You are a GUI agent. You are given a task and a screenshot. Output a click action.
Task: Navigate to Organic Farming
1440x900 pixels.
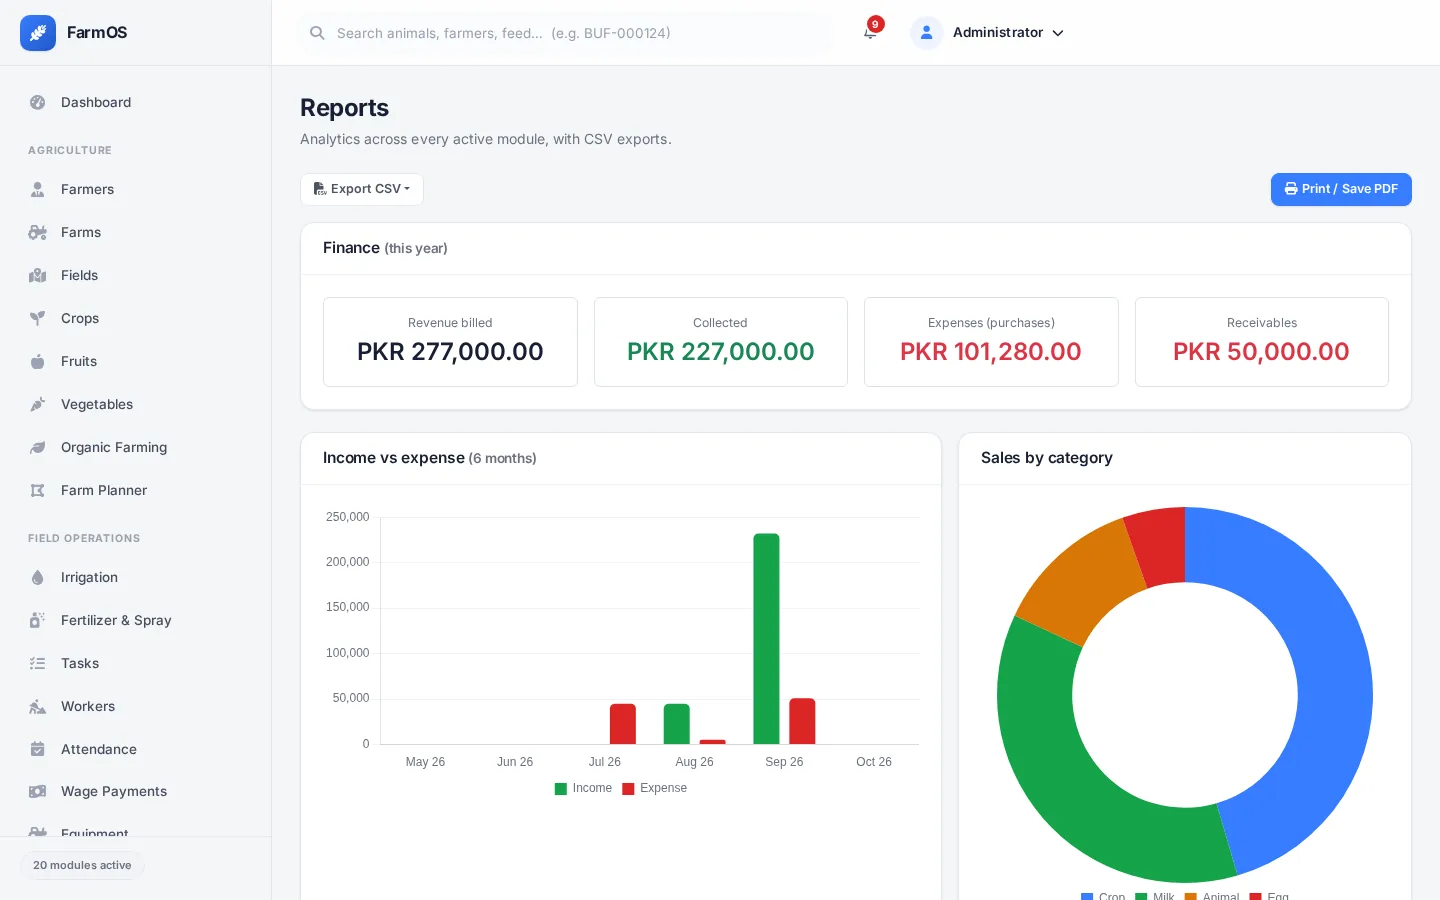(x=136, y=447)
